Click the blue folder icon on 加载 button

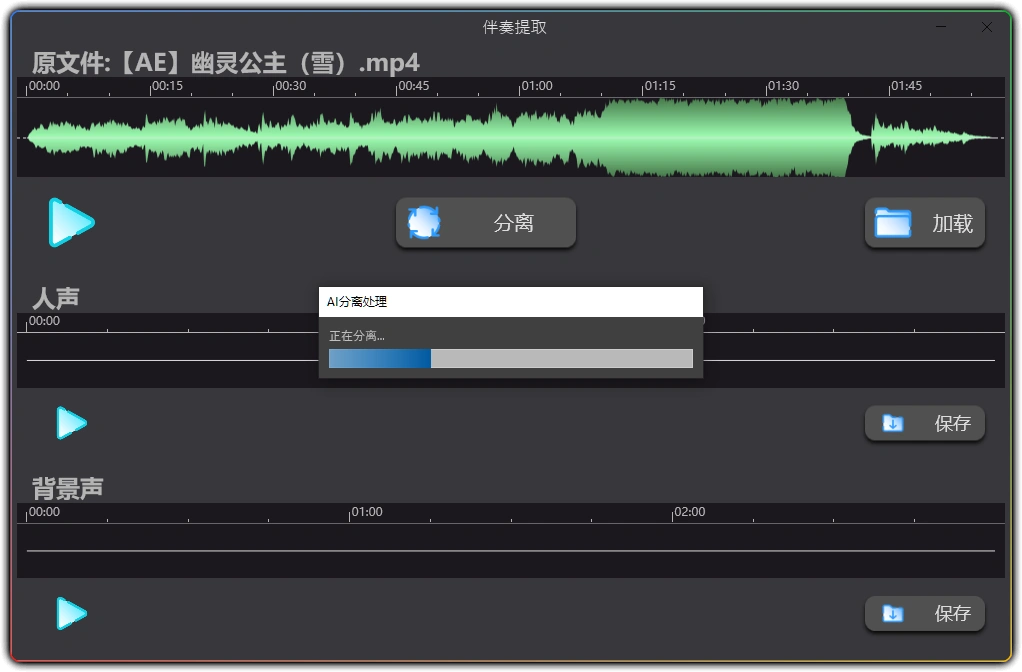coord(893,222)
